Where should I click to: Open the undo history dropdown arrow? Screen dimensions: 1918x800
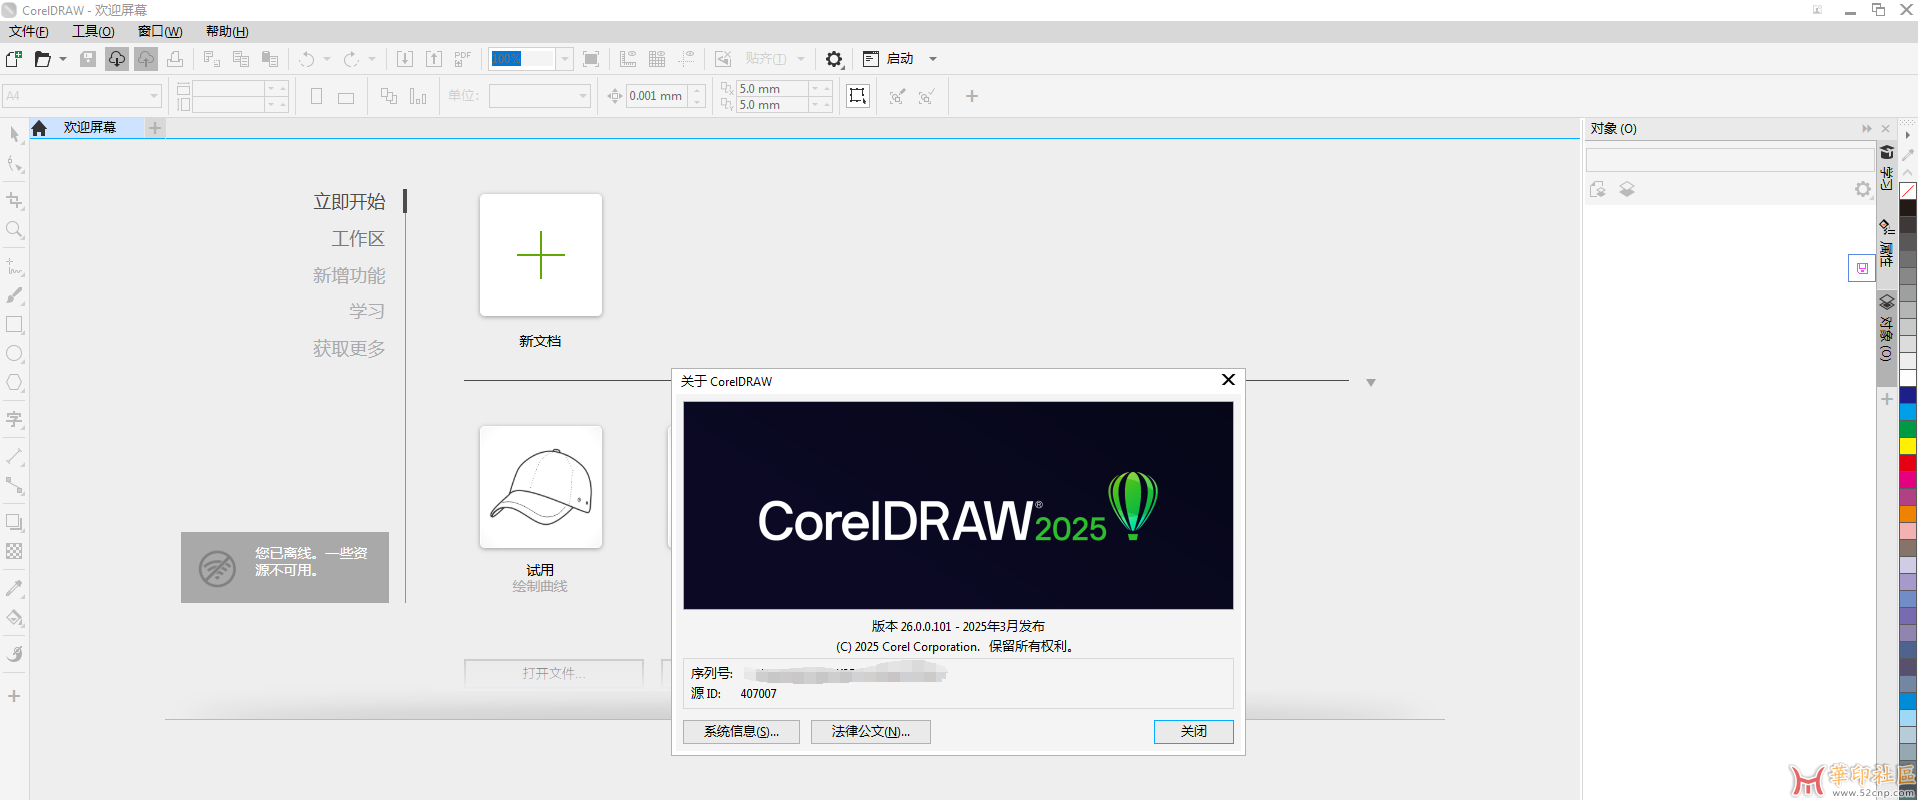327,59
